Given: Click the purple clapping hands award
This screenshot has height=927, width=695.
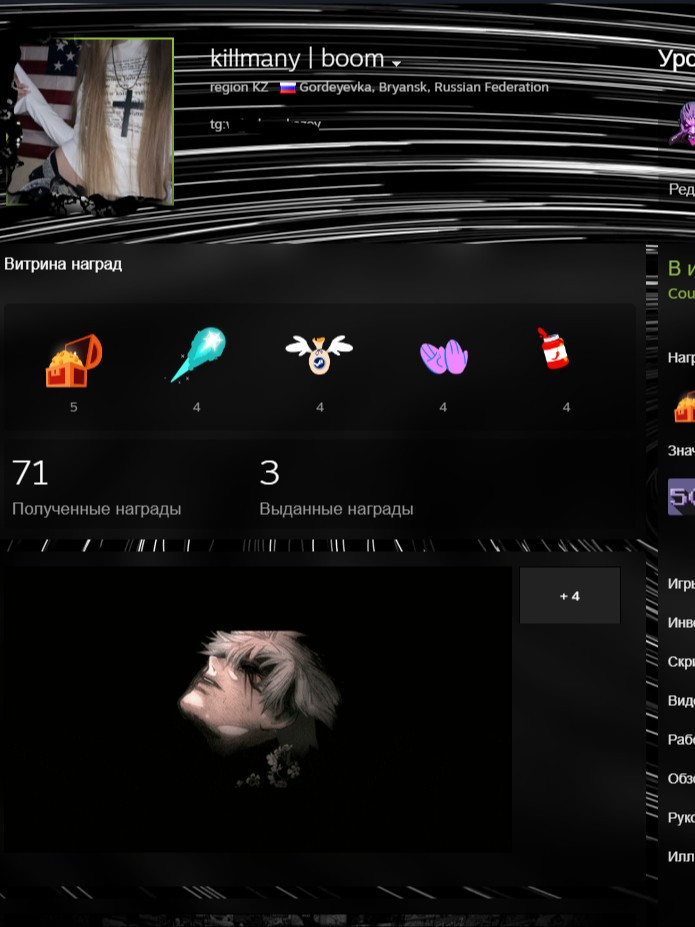Looking at the screenshot, I should [x=443, y=356].
